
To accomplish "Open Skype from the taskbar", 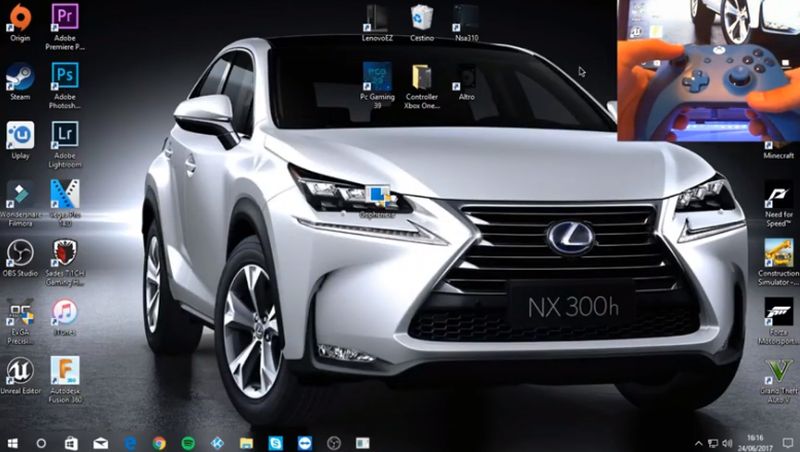I will coord(276,443).
